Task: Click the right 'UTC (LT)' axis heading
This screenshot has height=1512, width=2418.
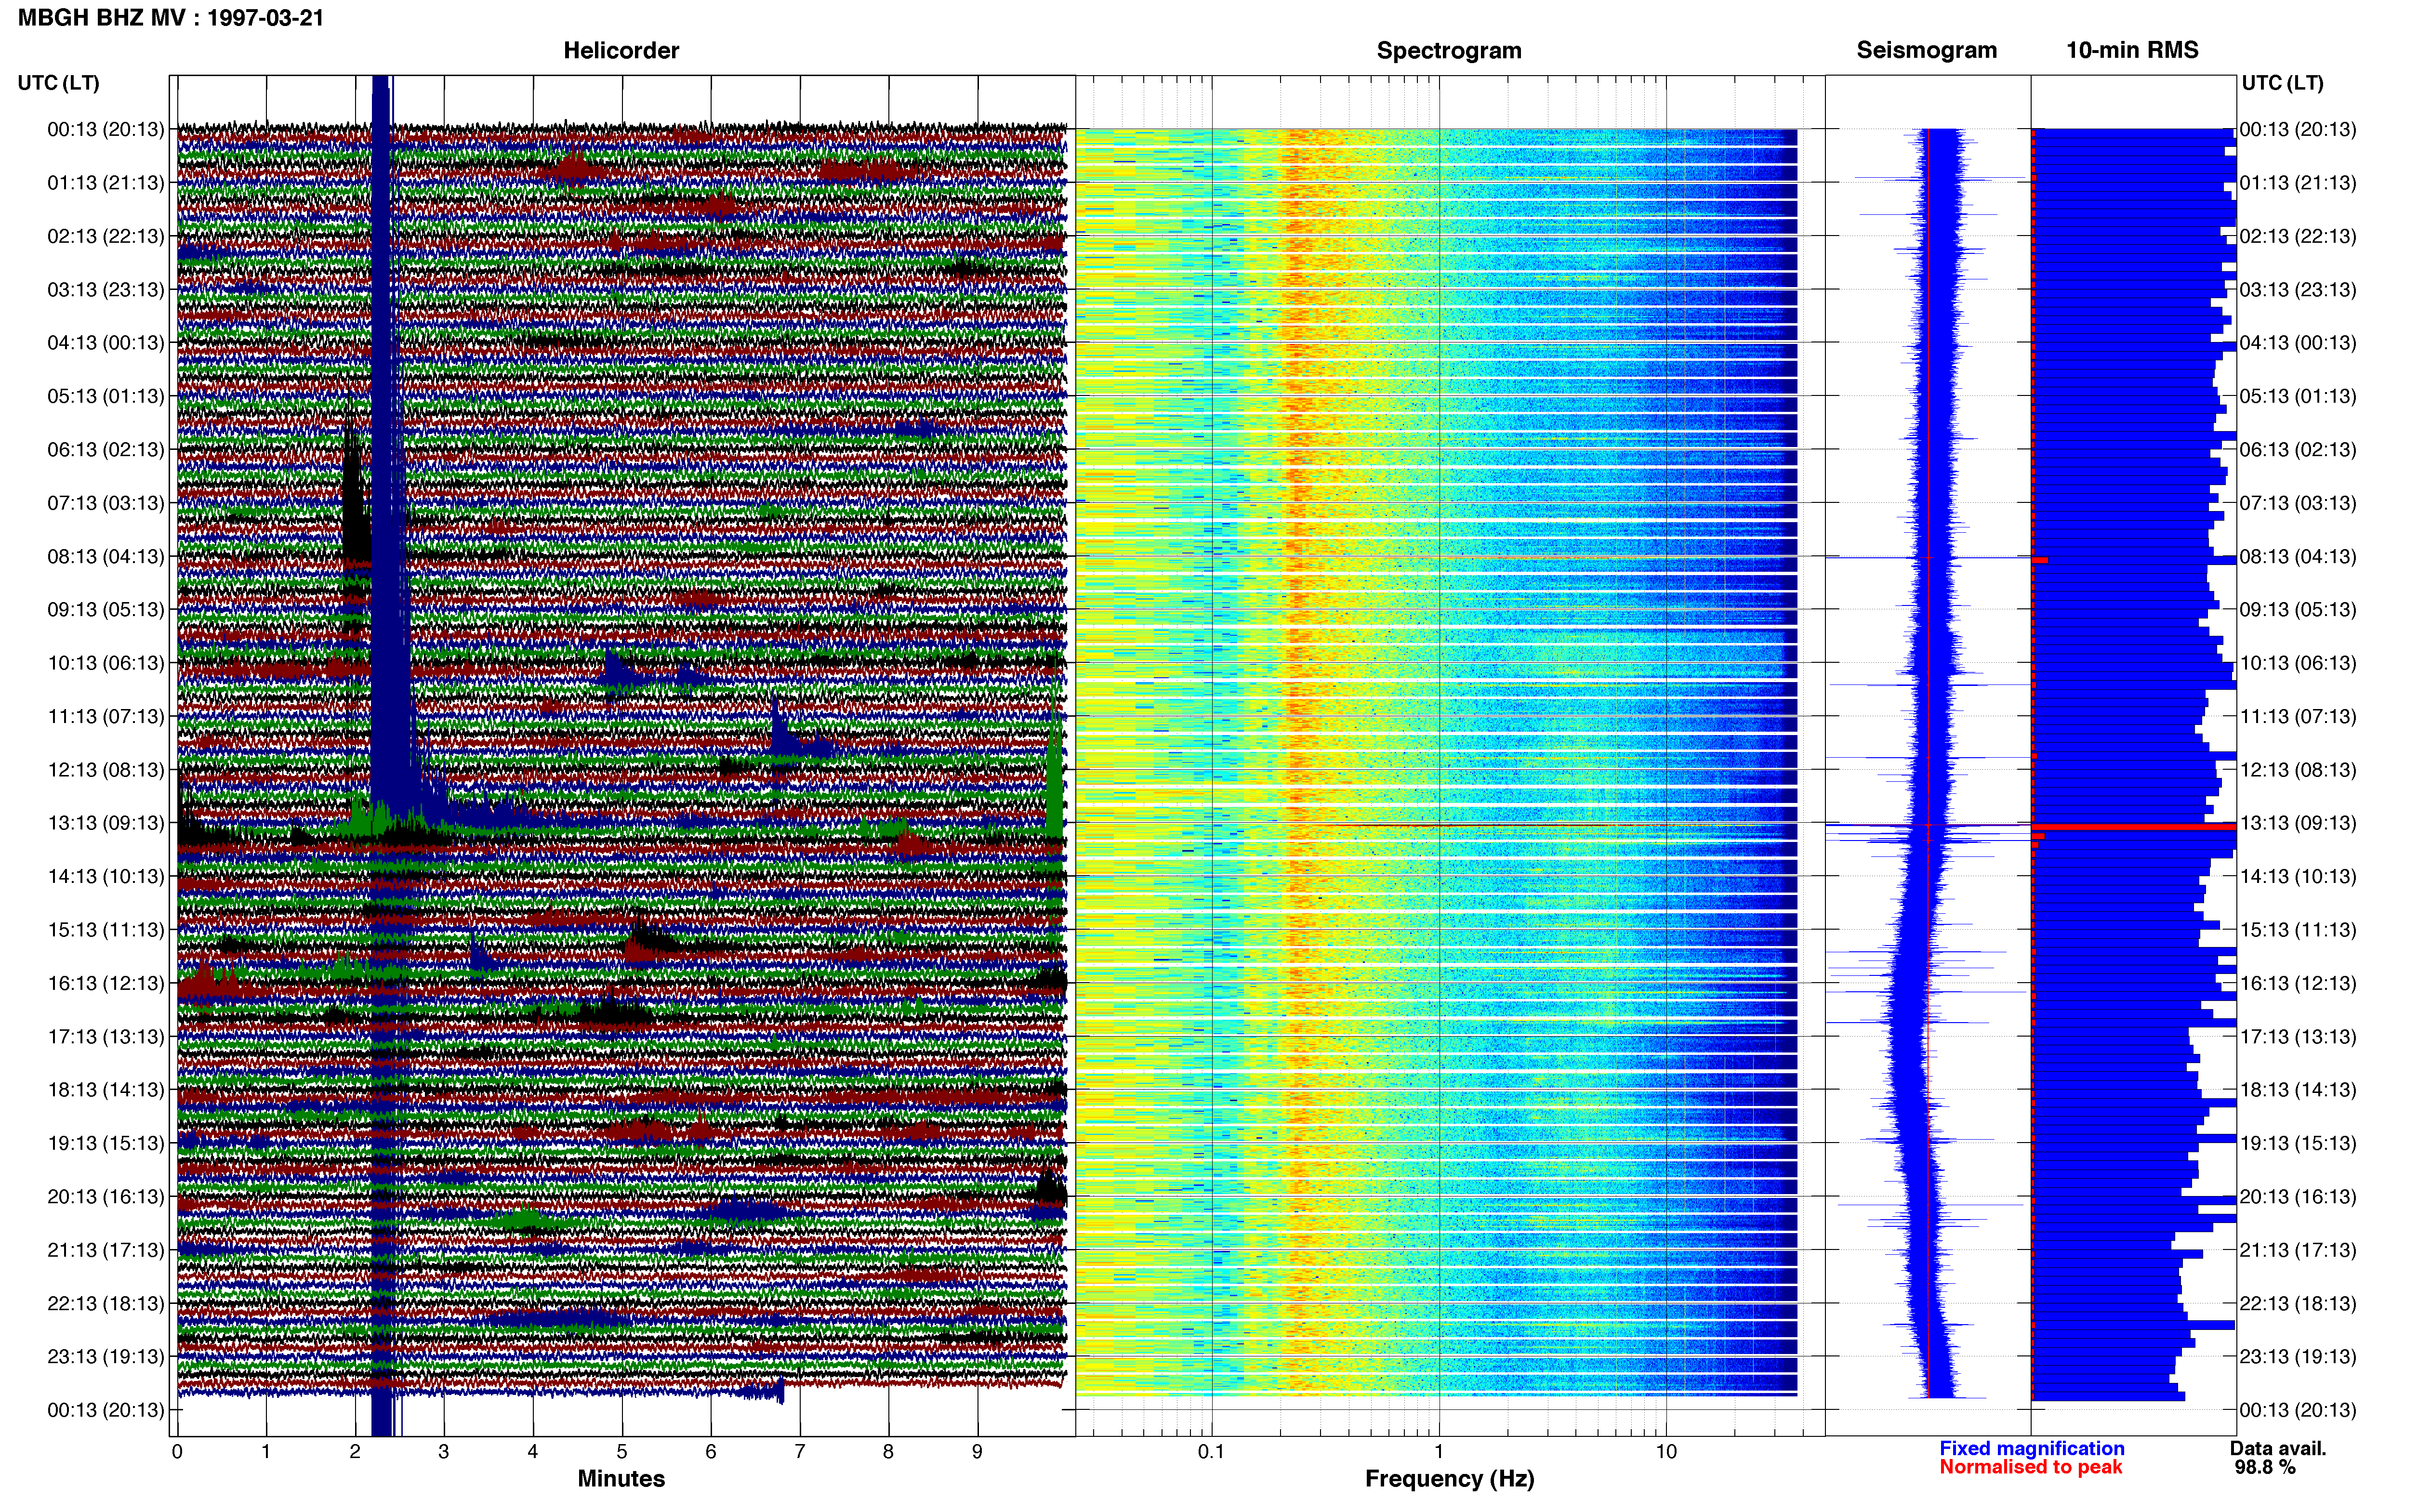Action: 2282,83
